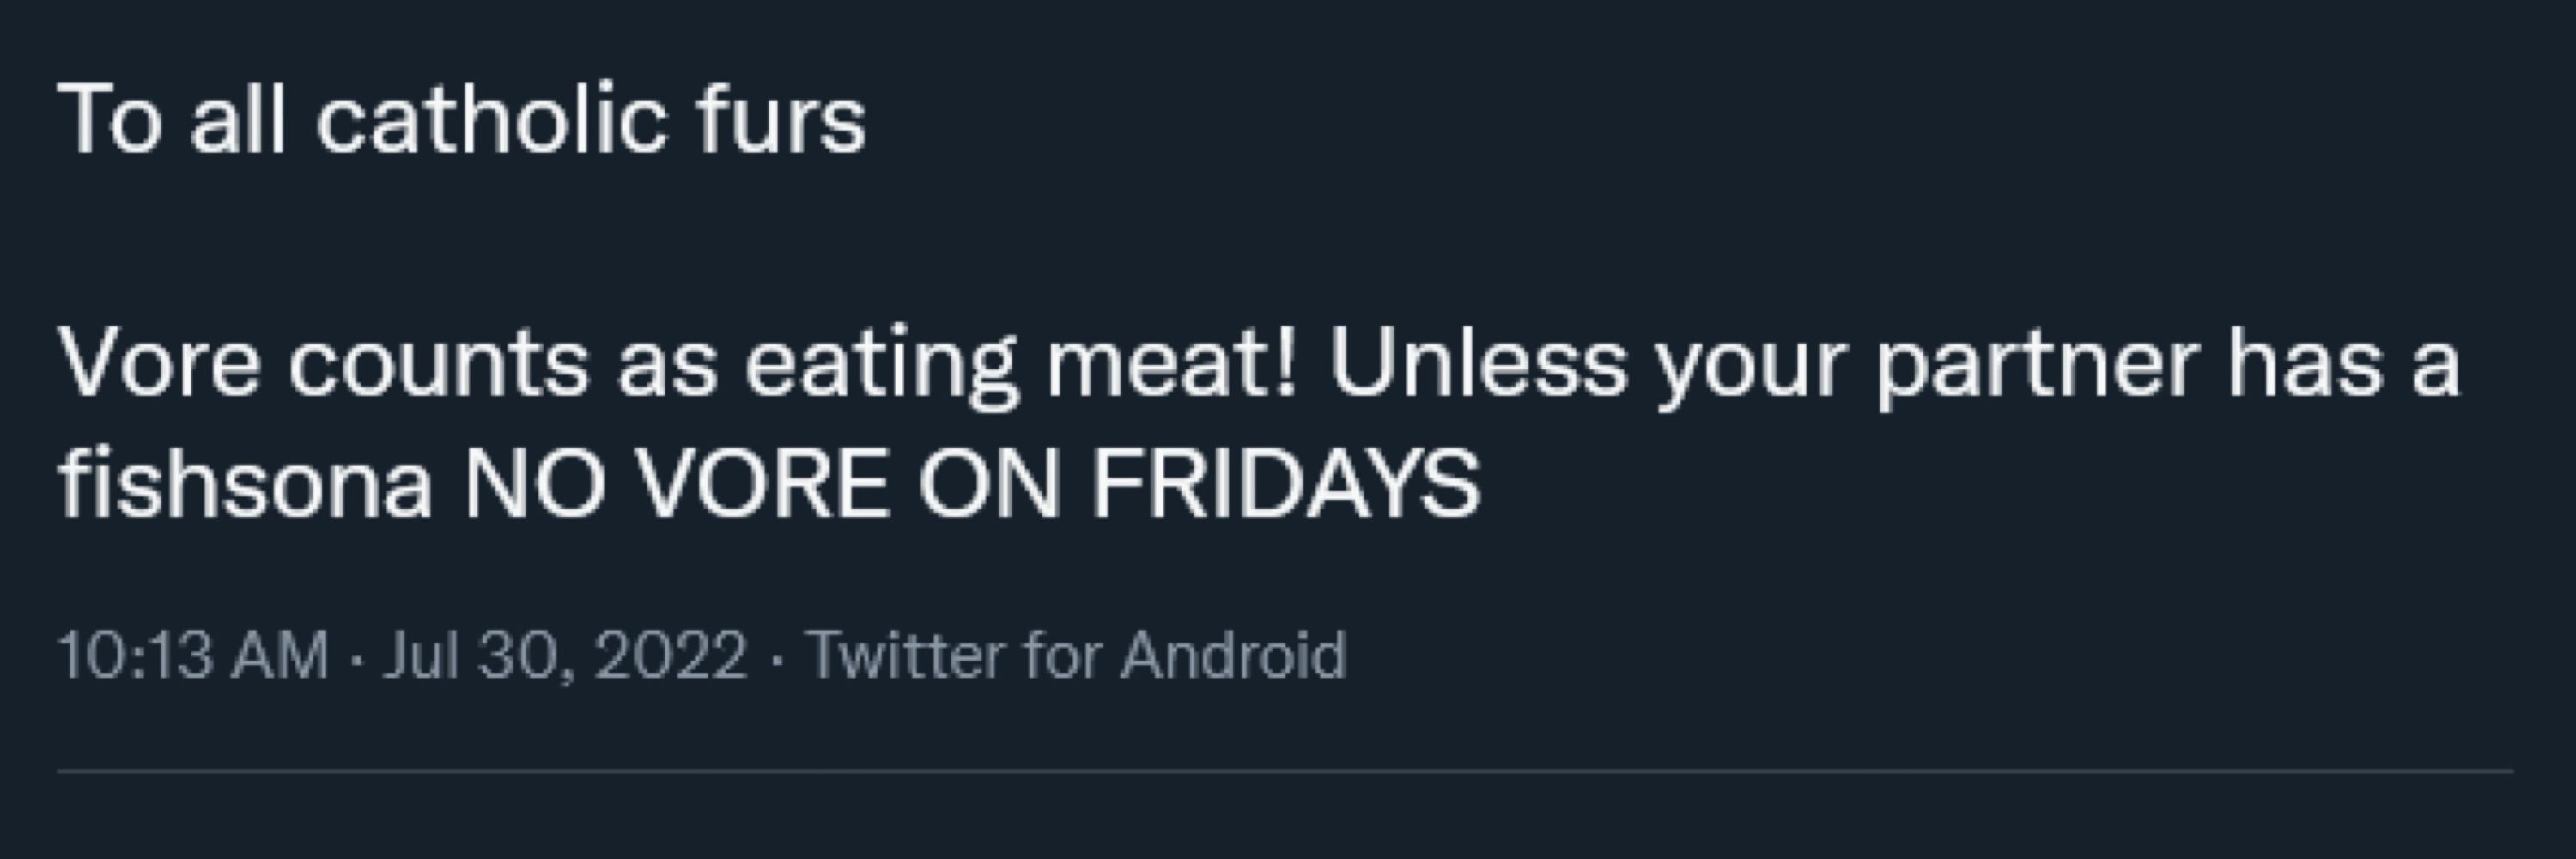Click 'Unless your partner has a' text
2576x859 pixels.
point(1894,365)
